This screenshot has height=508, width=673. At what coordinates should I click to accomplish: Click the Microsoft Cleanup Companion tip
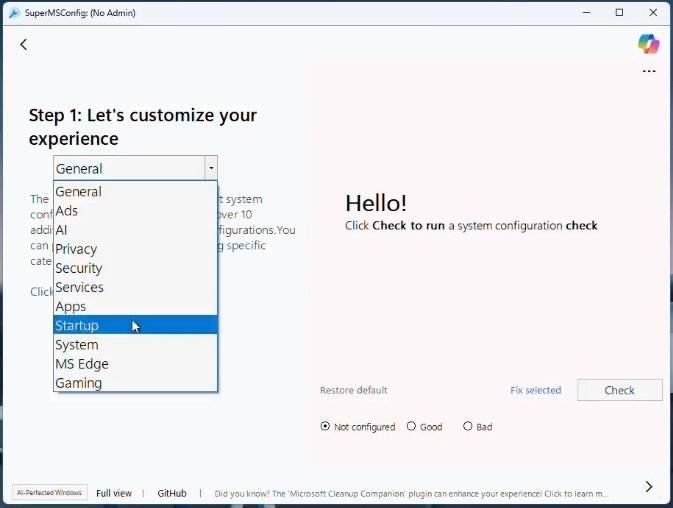pos(411,494)
